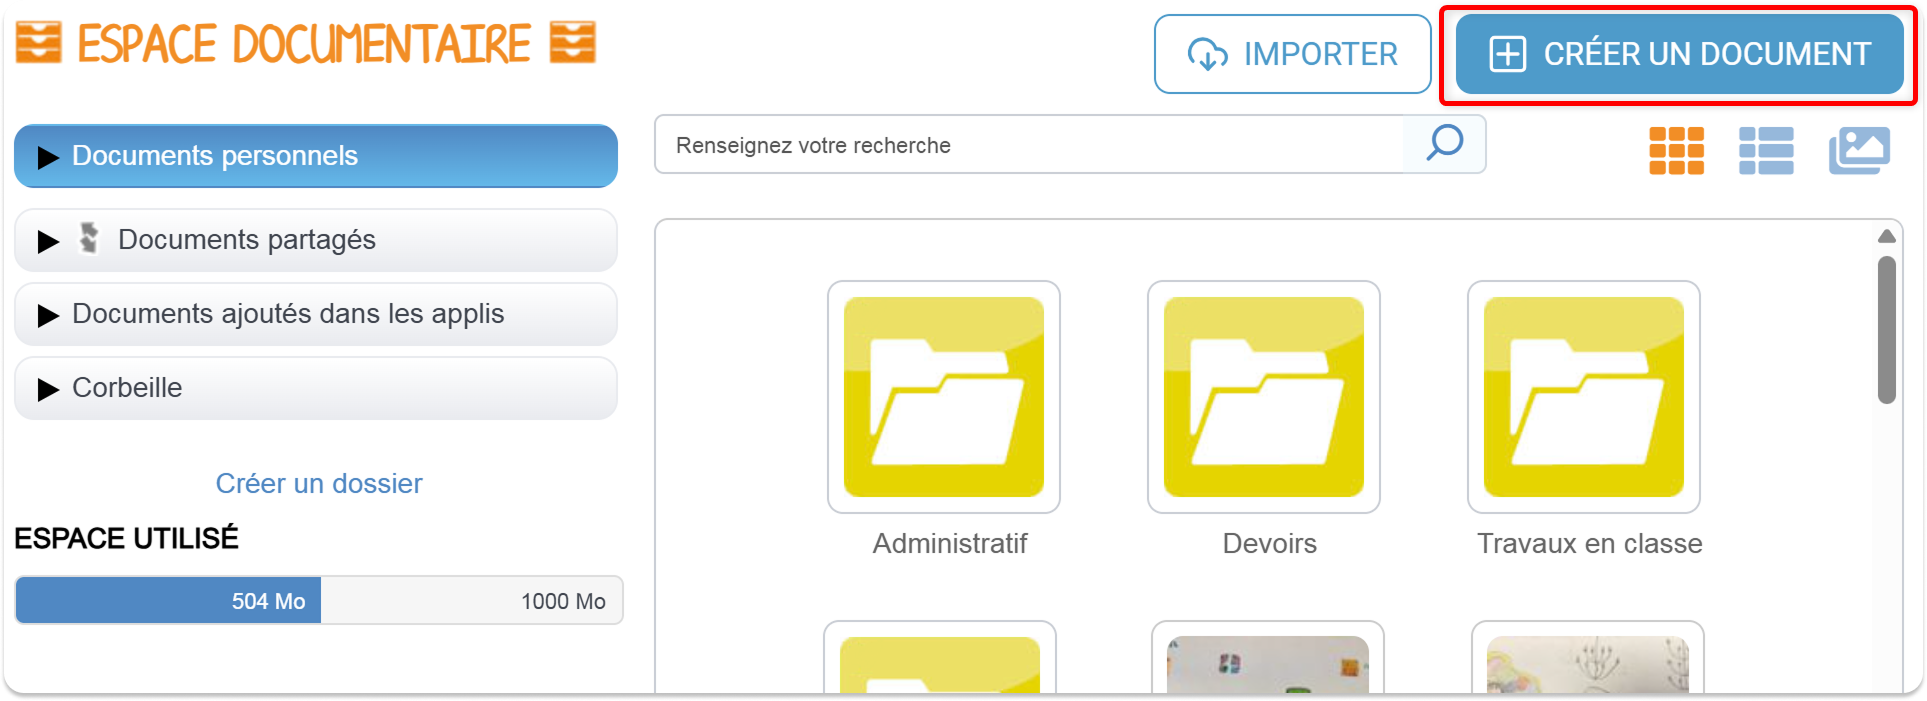Switch to image gallery view icon
The height and width of the screenshot is (701, 1927).
point(1859,151)
